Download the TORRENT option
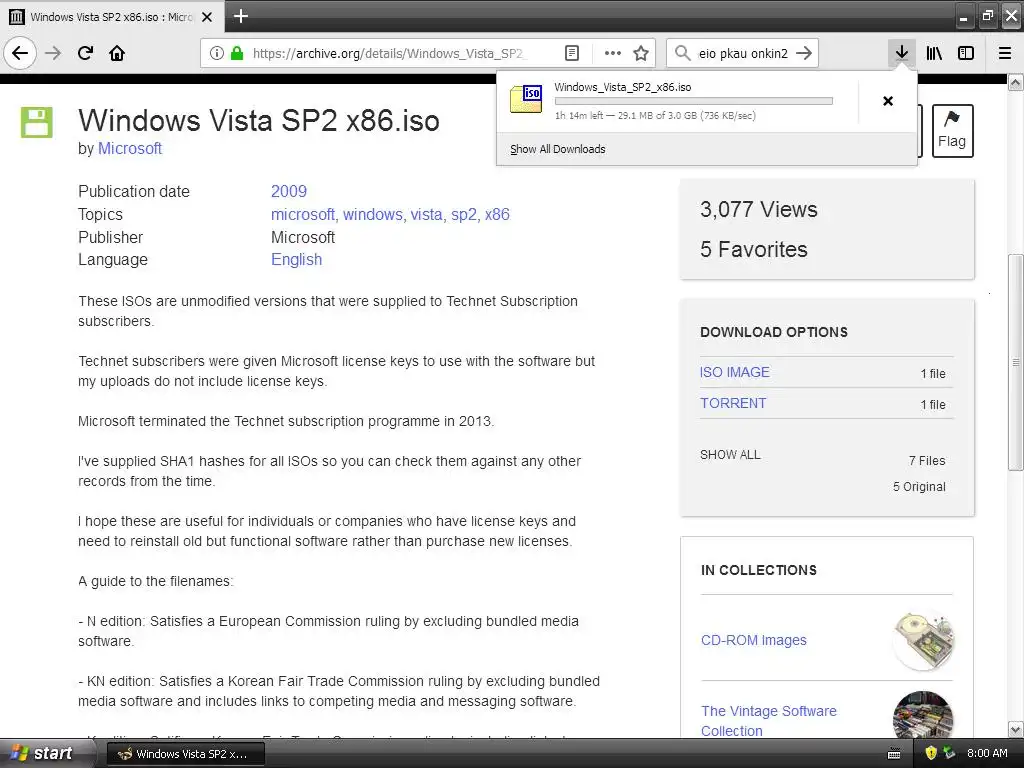The image size is (1024, 768). (x=733, y=403)
